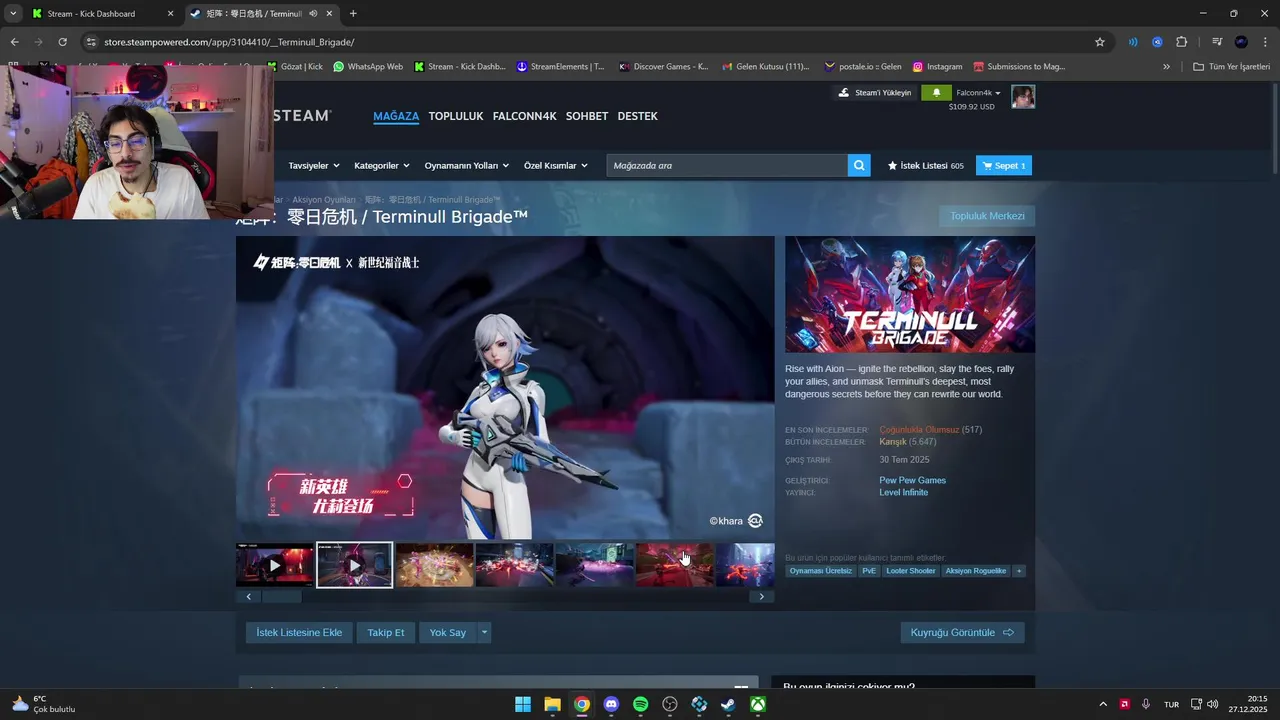Screen dimensions: 1280x720
Task: Select the PvE tag
Action: 869,571
